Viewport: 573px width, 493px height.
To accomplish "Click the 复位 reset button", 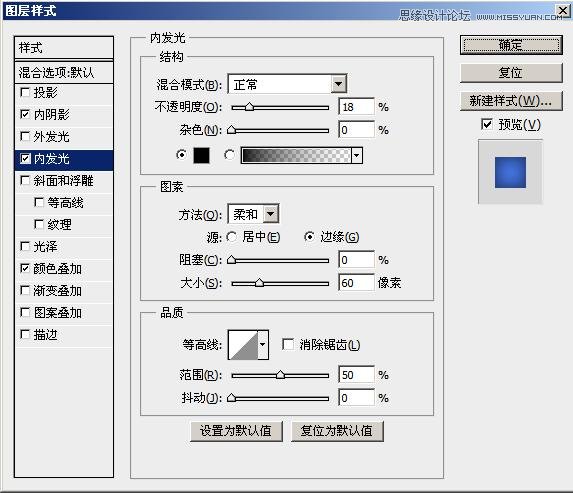I will [x=511, y=73].
